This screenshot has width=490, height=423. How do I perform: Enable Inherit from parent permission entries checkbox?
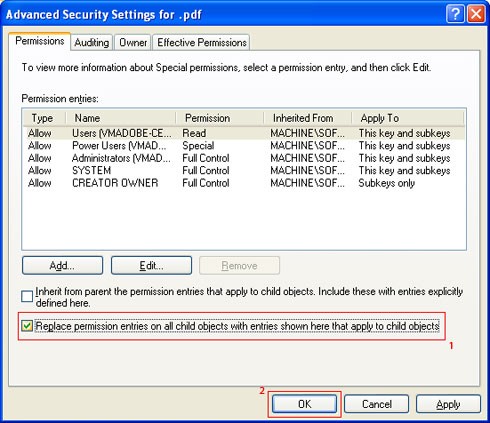27,296
